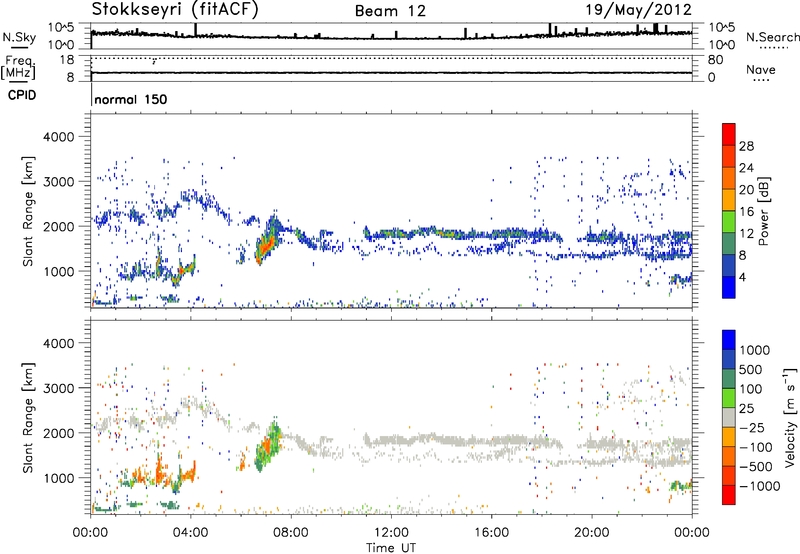Click the red top segment of Power colorbar
The image size is (800, 554).
tap(729, 134)
